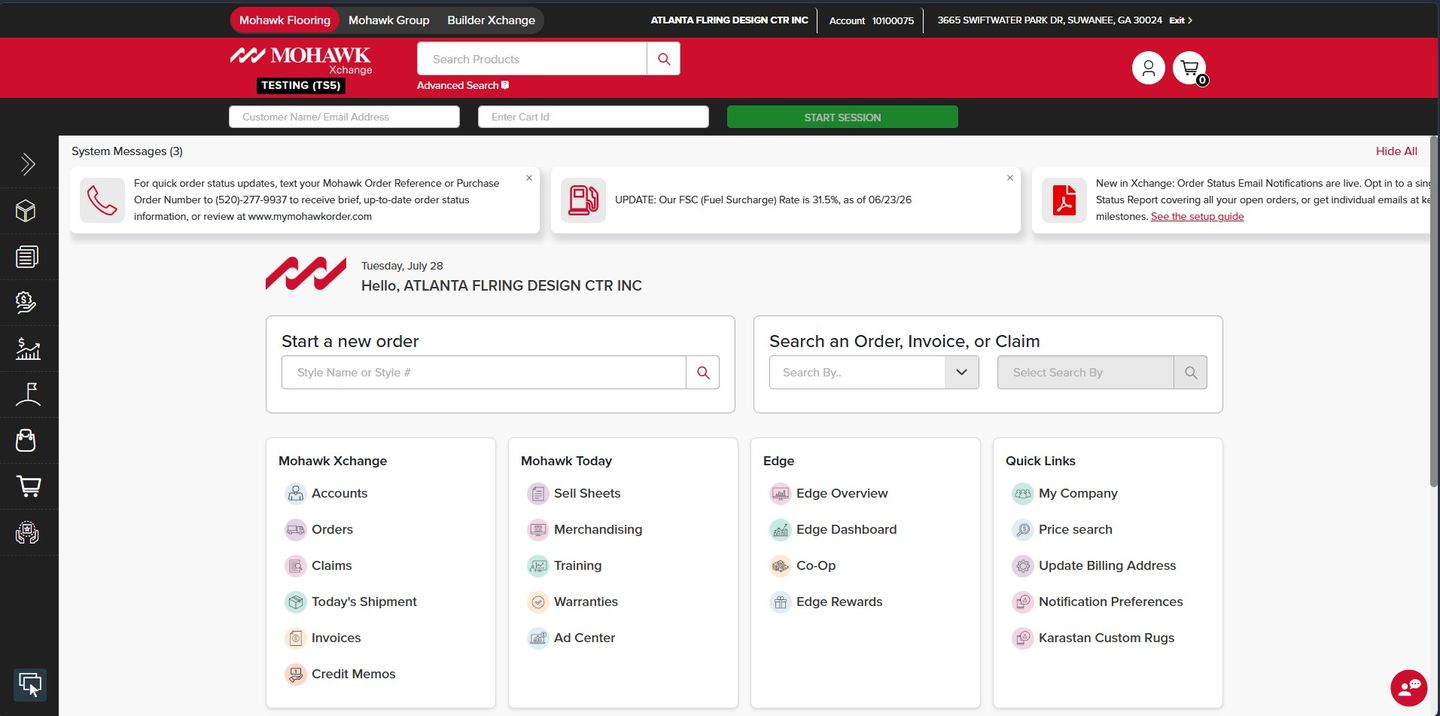
Task: Open the Edge Rewards link
Action: click(x=839, y=602)
